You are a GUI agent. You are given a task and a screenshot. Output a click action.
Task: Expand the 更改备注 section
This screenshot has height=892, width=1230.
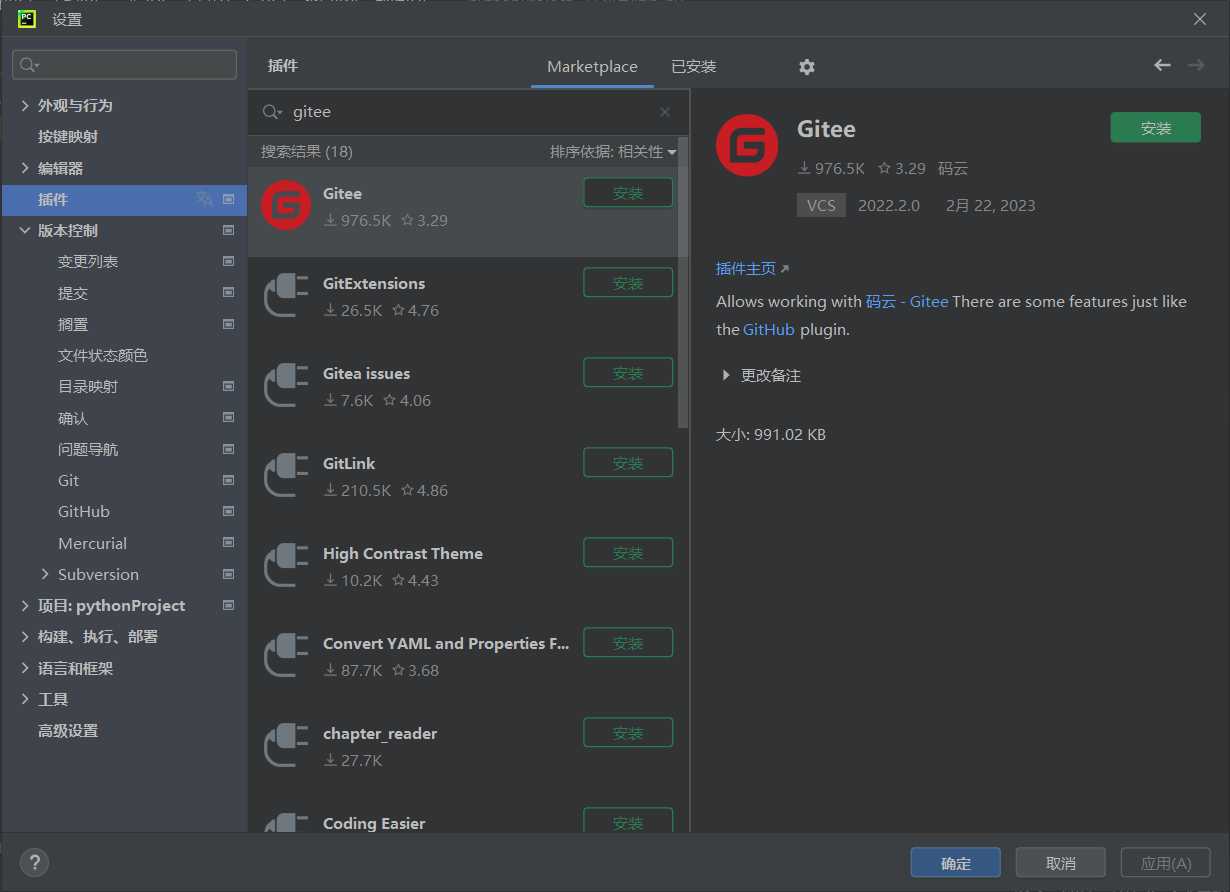coord(726,376)
